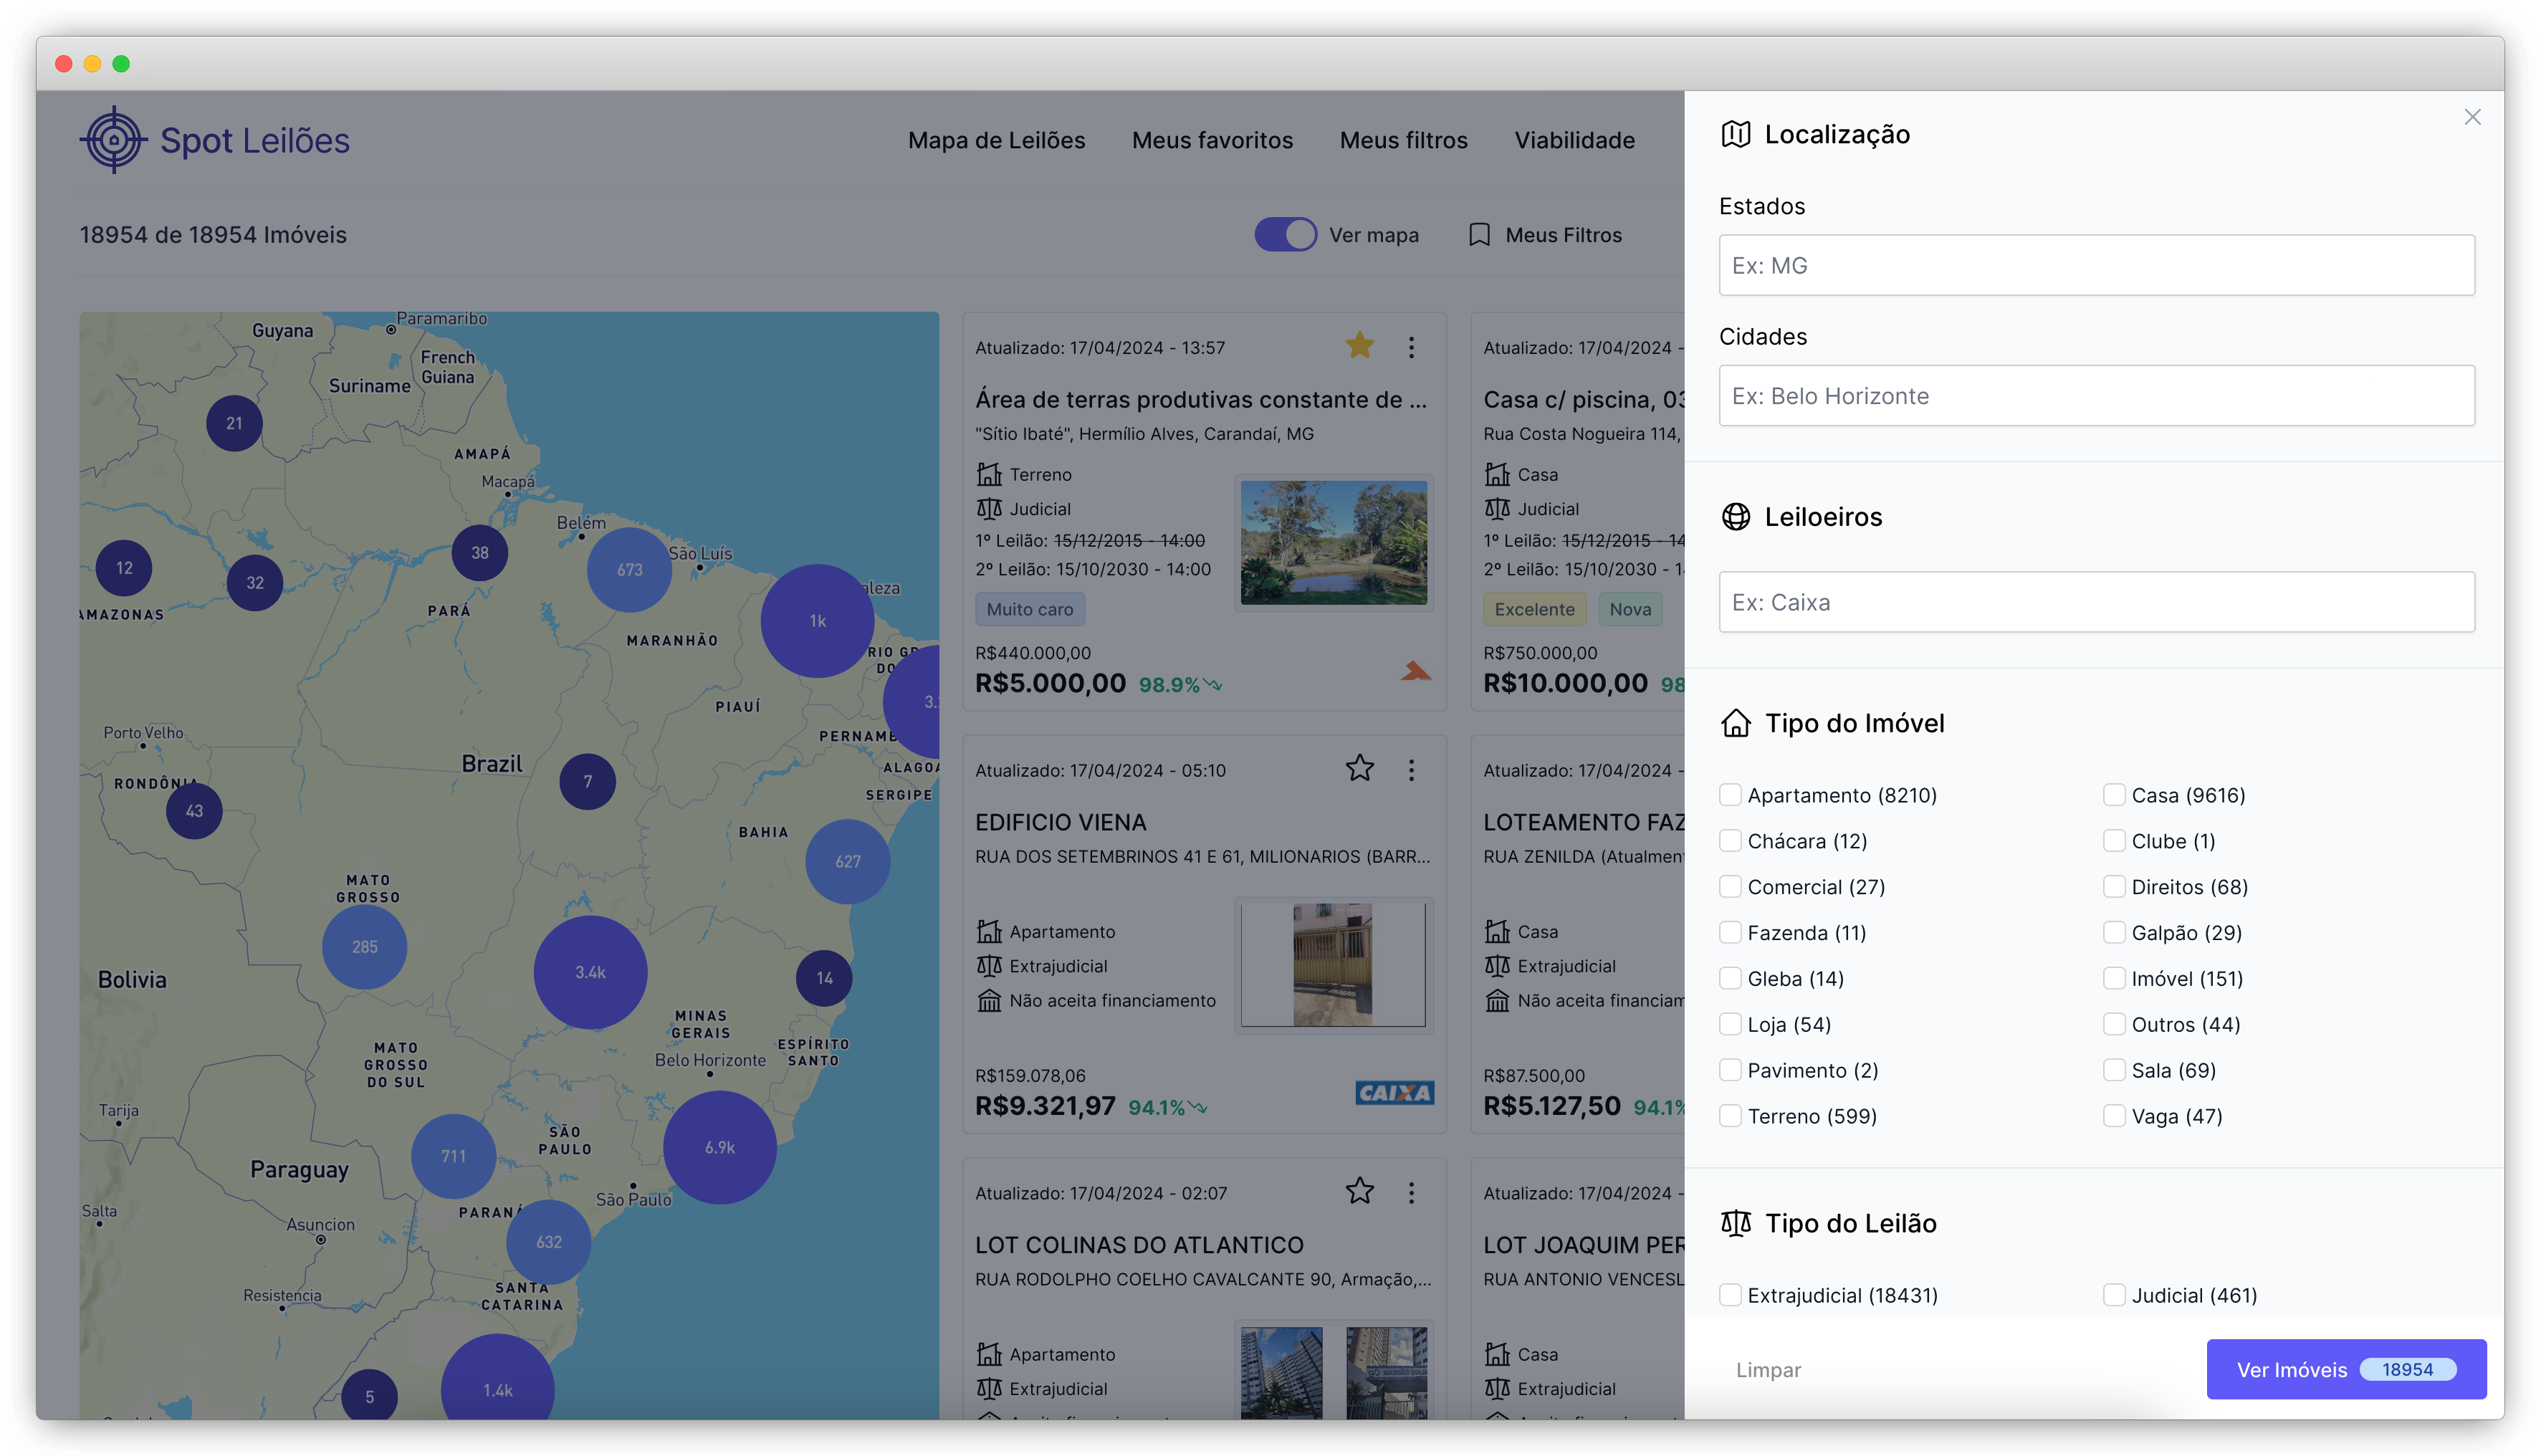Open Viabilidade nav item

pyautogui.click(x=1574, y=140)
